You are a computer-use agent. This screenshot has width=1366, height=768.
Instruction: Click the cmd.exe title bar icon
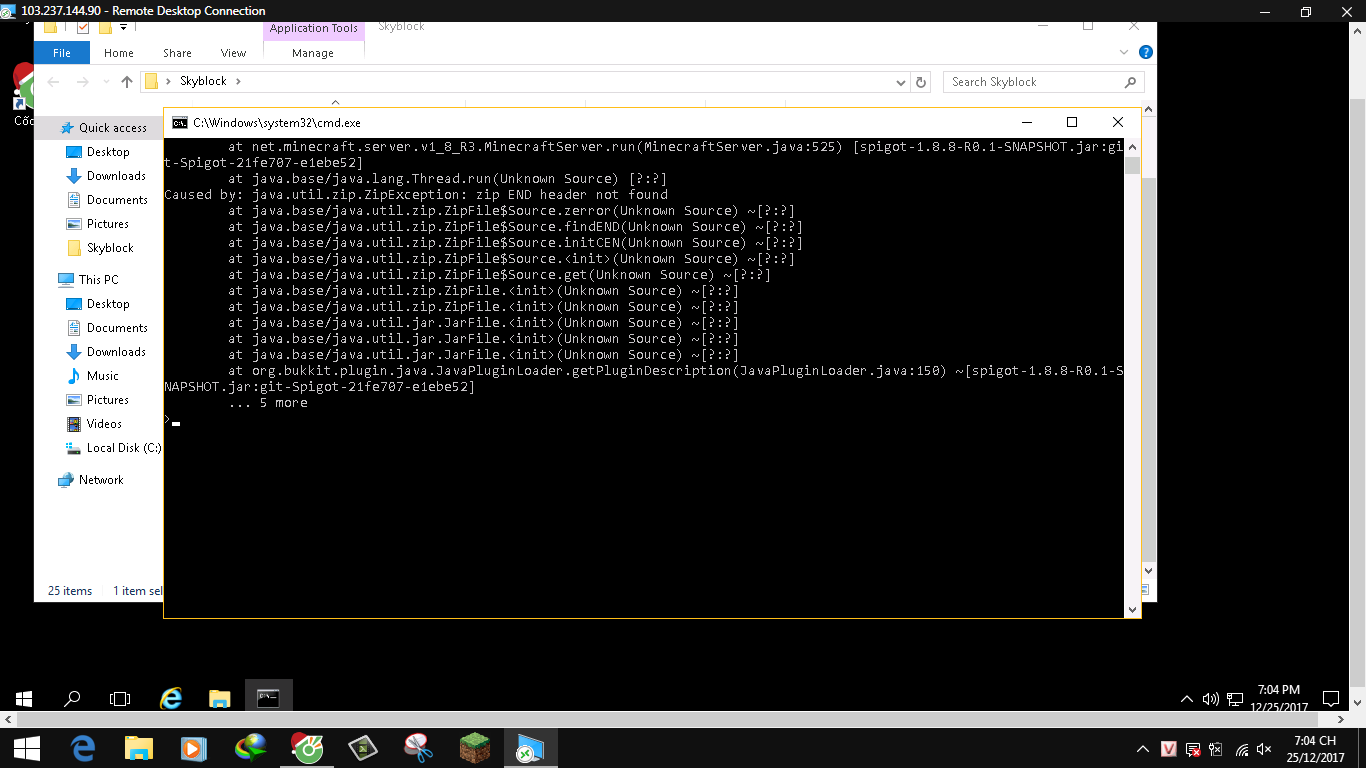click(179, 123)
